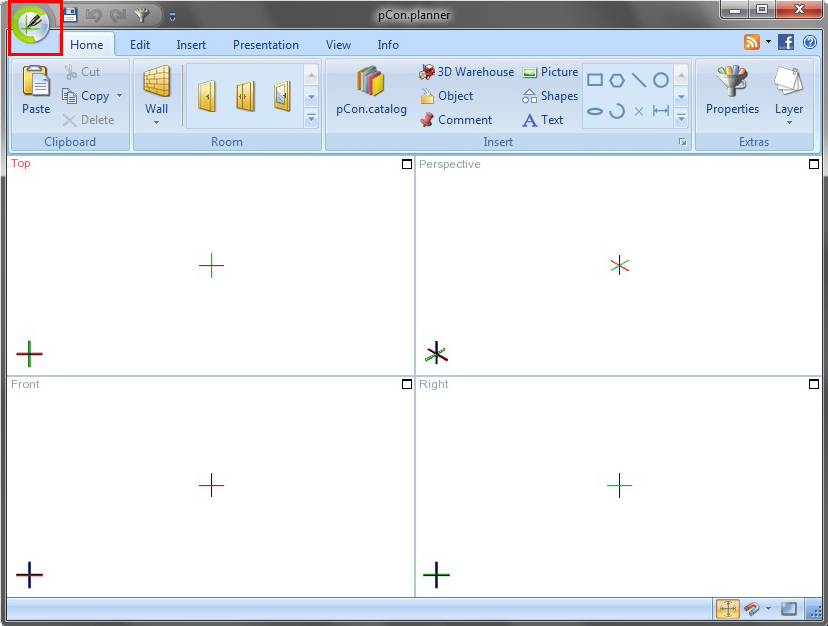The height and width of the screenshot is (626, 828).
Task: Click the Save icon in quick access toolbar
Action: coord(70,15)
